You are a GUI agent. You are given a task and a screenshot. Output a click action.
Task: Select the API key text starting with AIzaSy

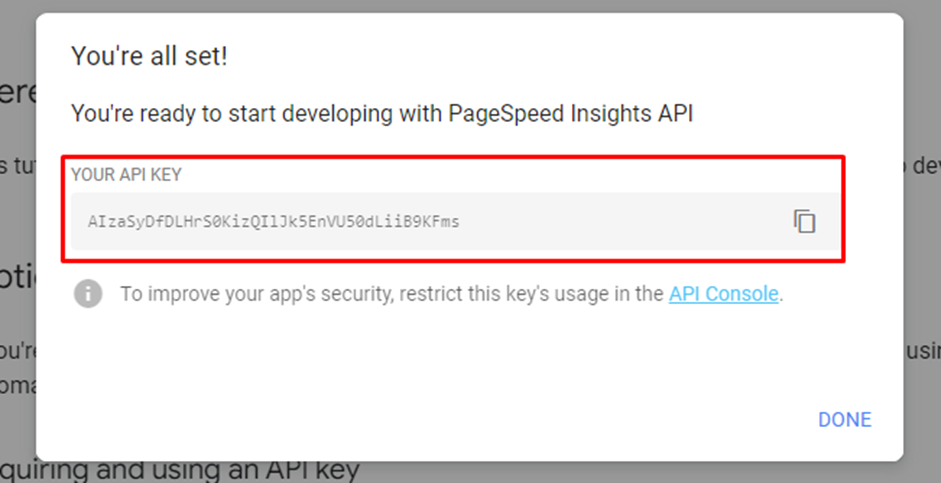(274, 221)
